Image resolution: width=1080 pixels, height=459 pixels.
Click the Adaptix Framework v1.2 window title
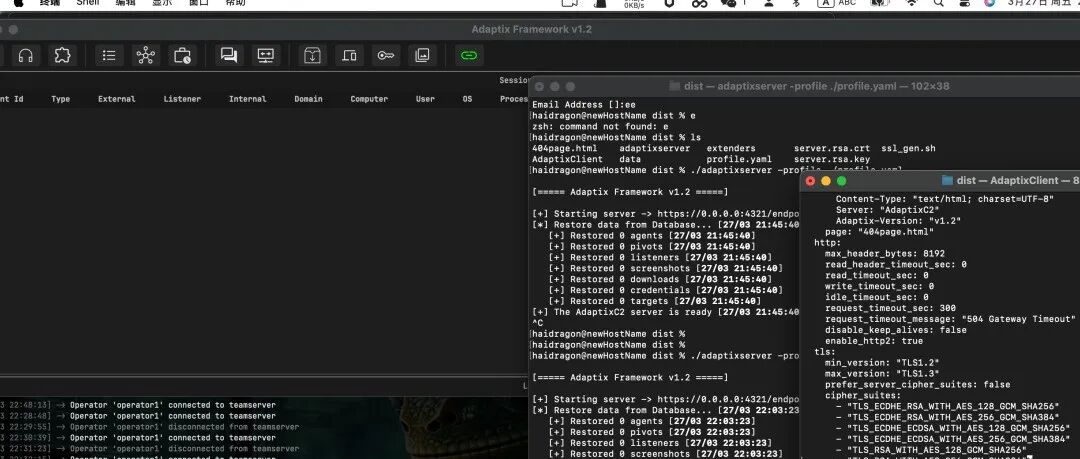532,30
